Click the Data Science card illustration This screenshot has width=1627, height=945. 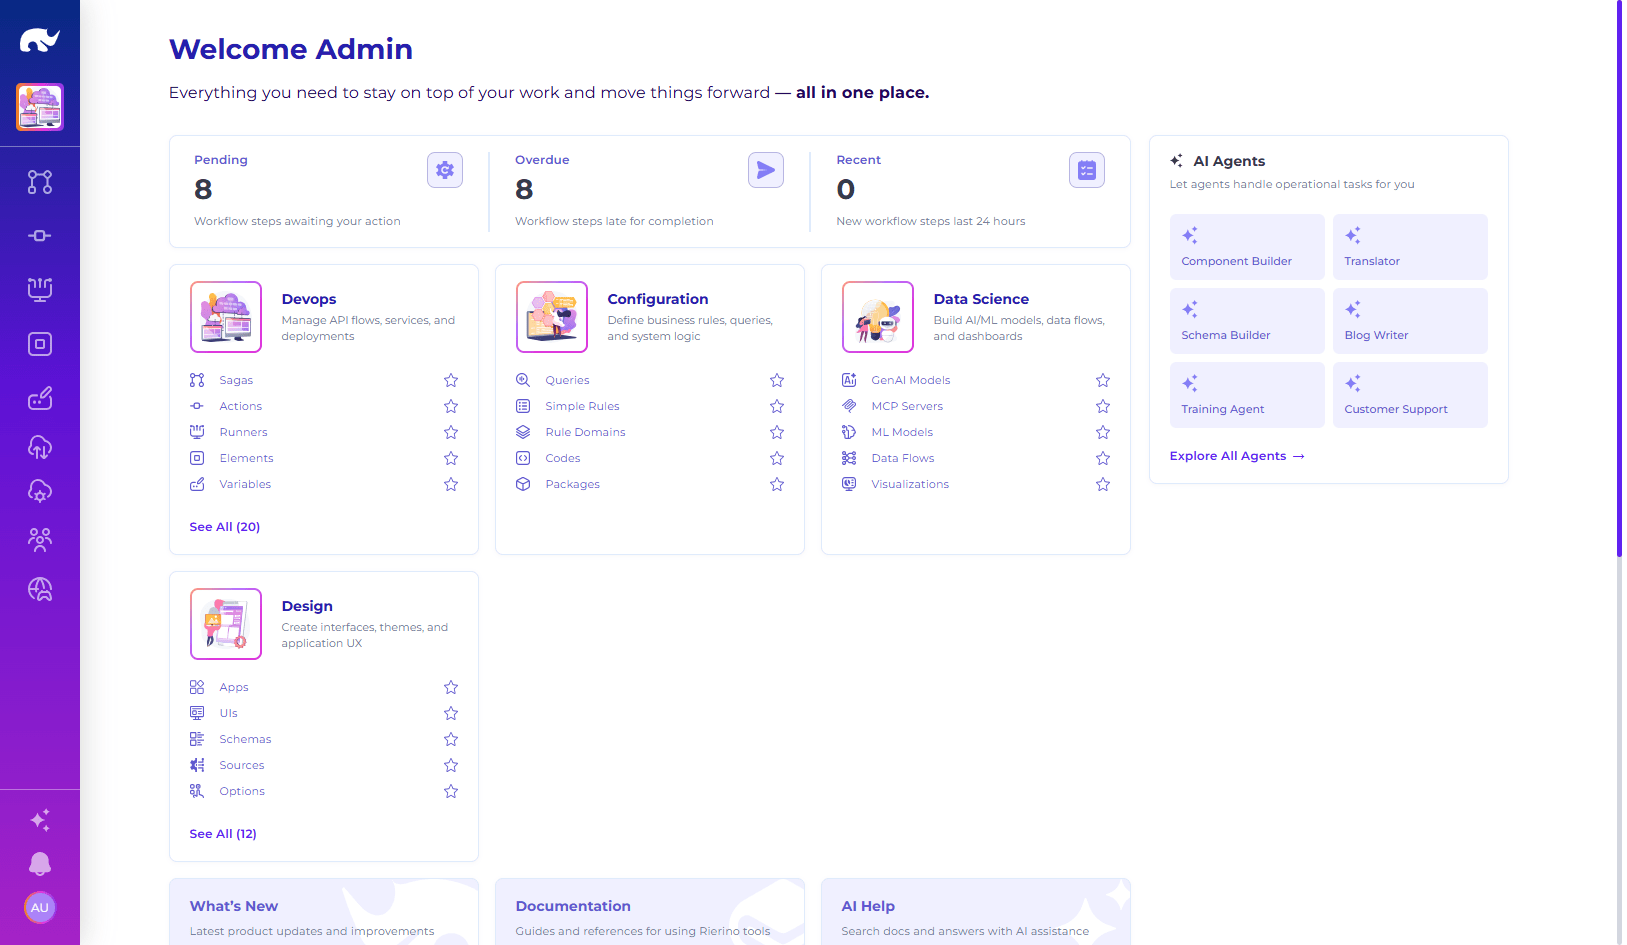(x=878, y=317)
